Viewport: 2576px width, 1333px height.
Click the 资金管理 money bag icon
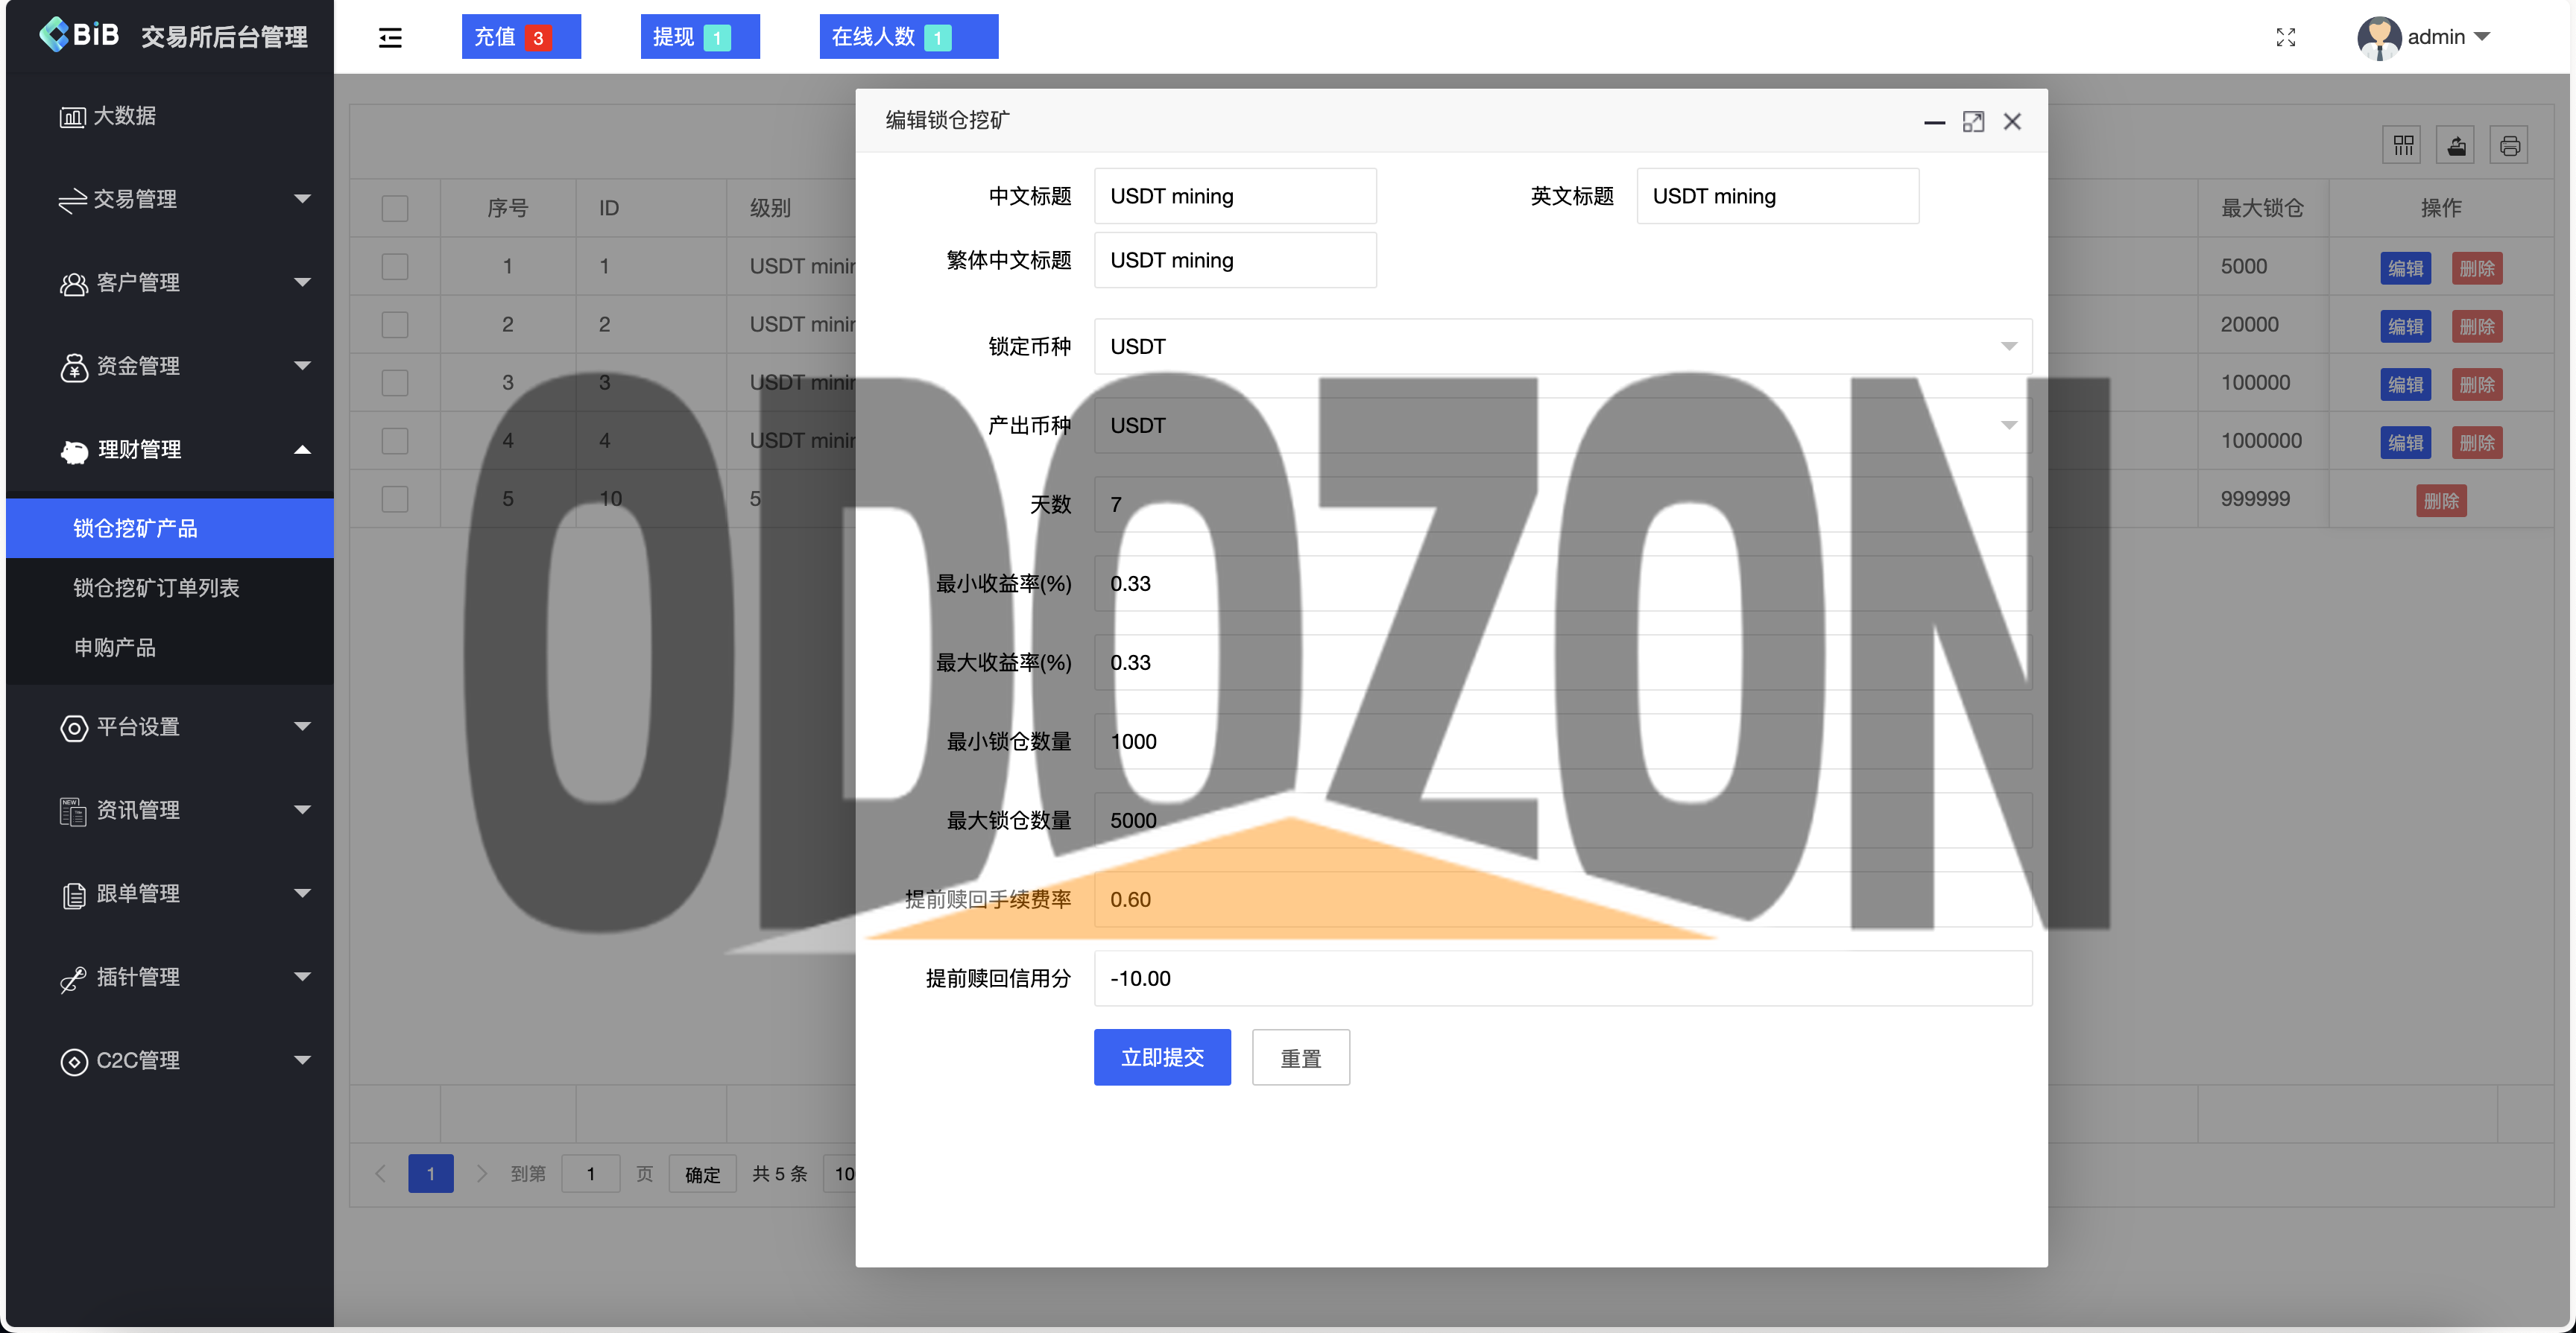pos(73,367)
